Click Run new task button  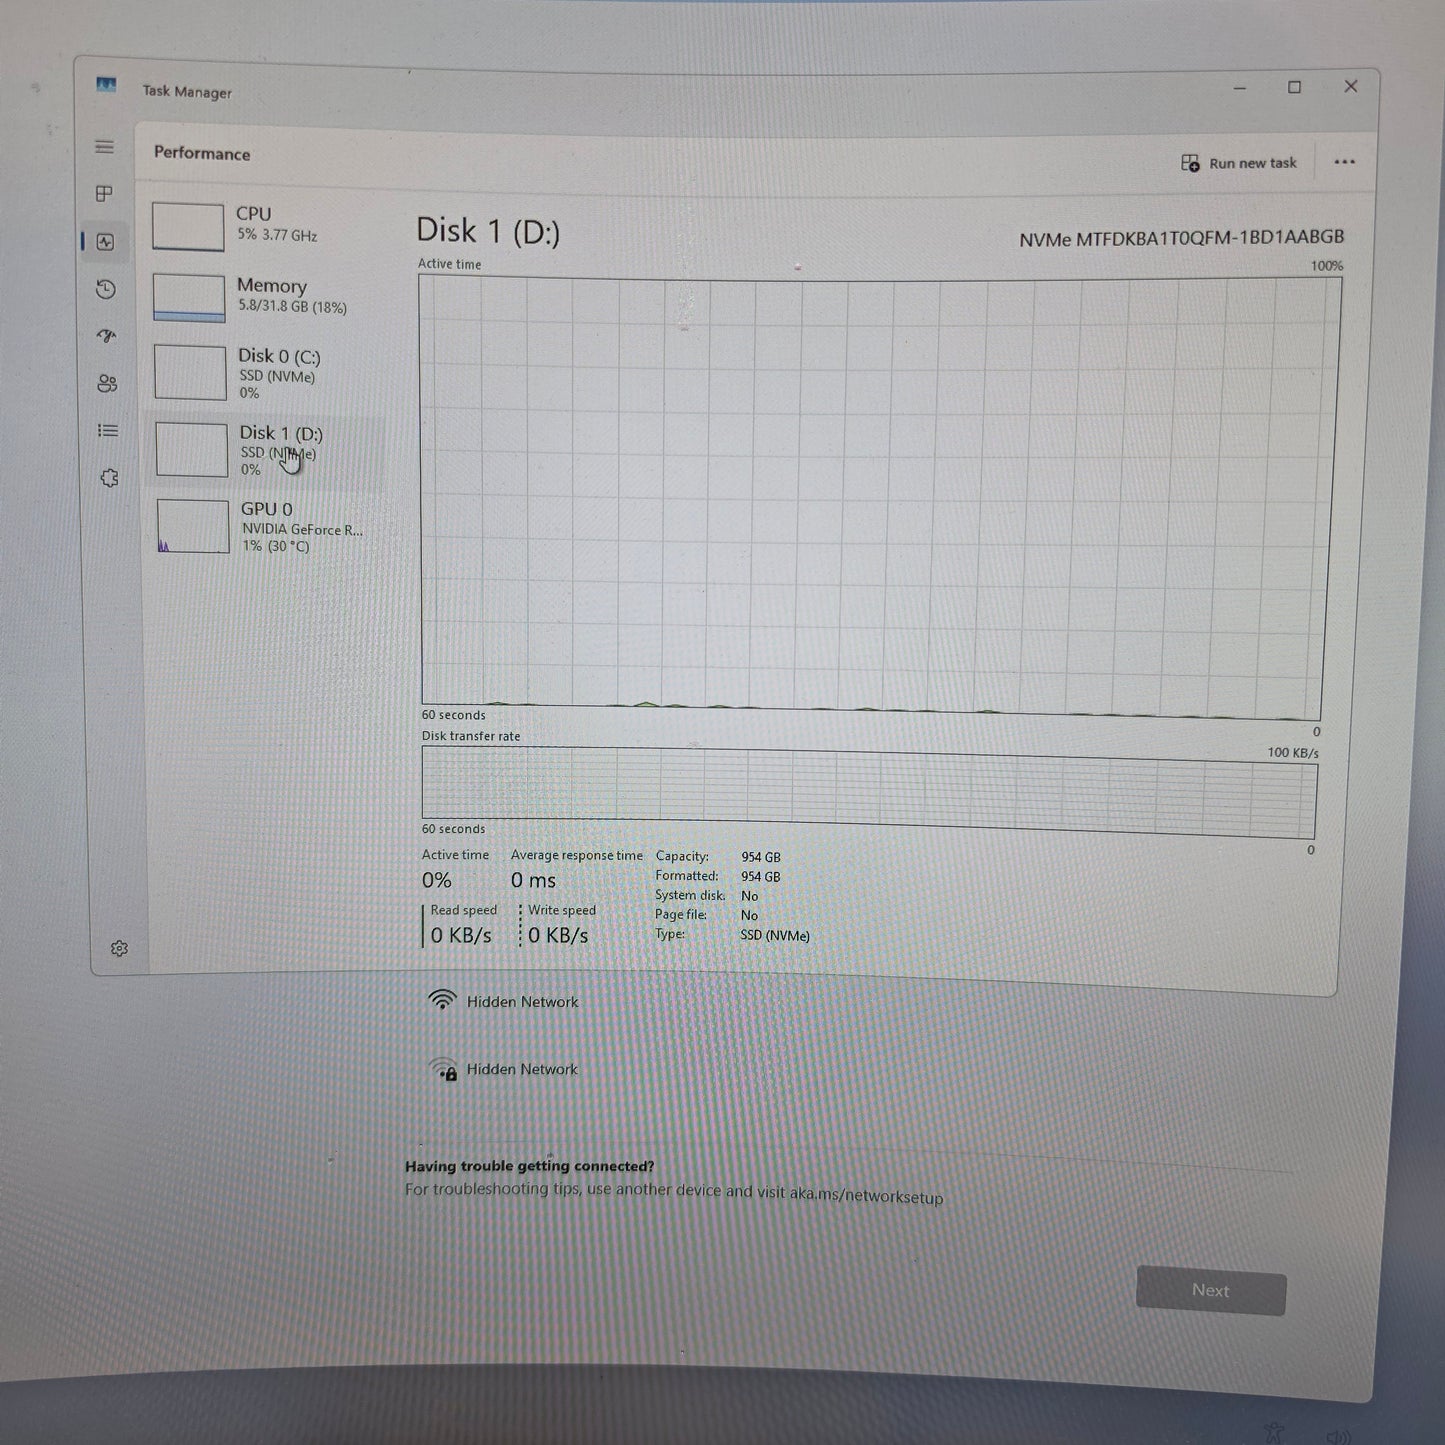coord(1239,163)
